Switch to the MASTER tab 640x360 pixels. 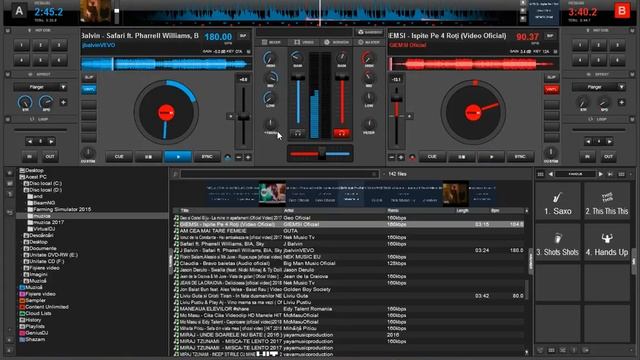point(369,42)
